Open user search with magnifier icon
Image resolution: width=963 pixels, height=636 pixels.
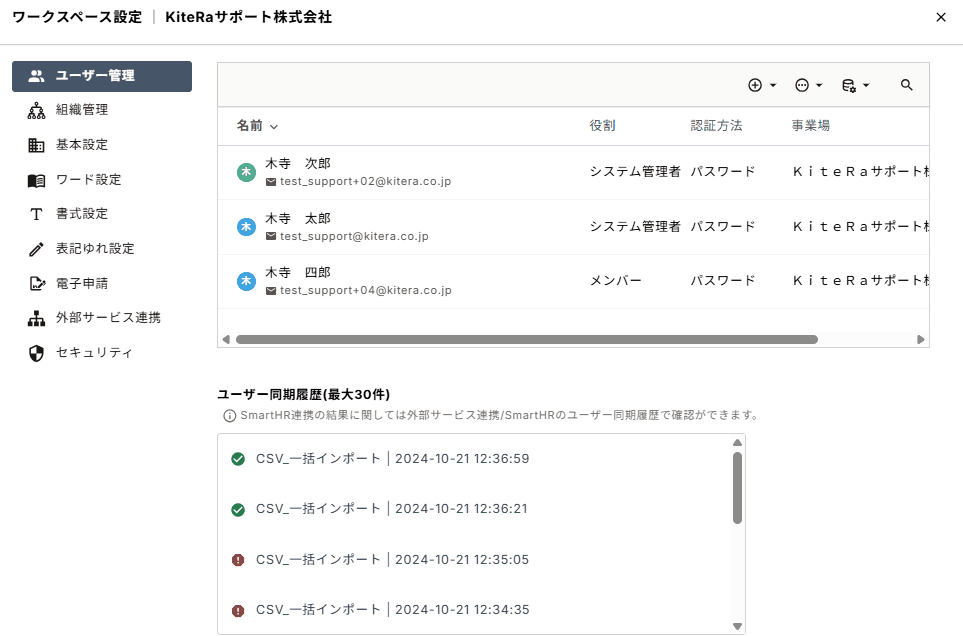[x=906, y=85]
